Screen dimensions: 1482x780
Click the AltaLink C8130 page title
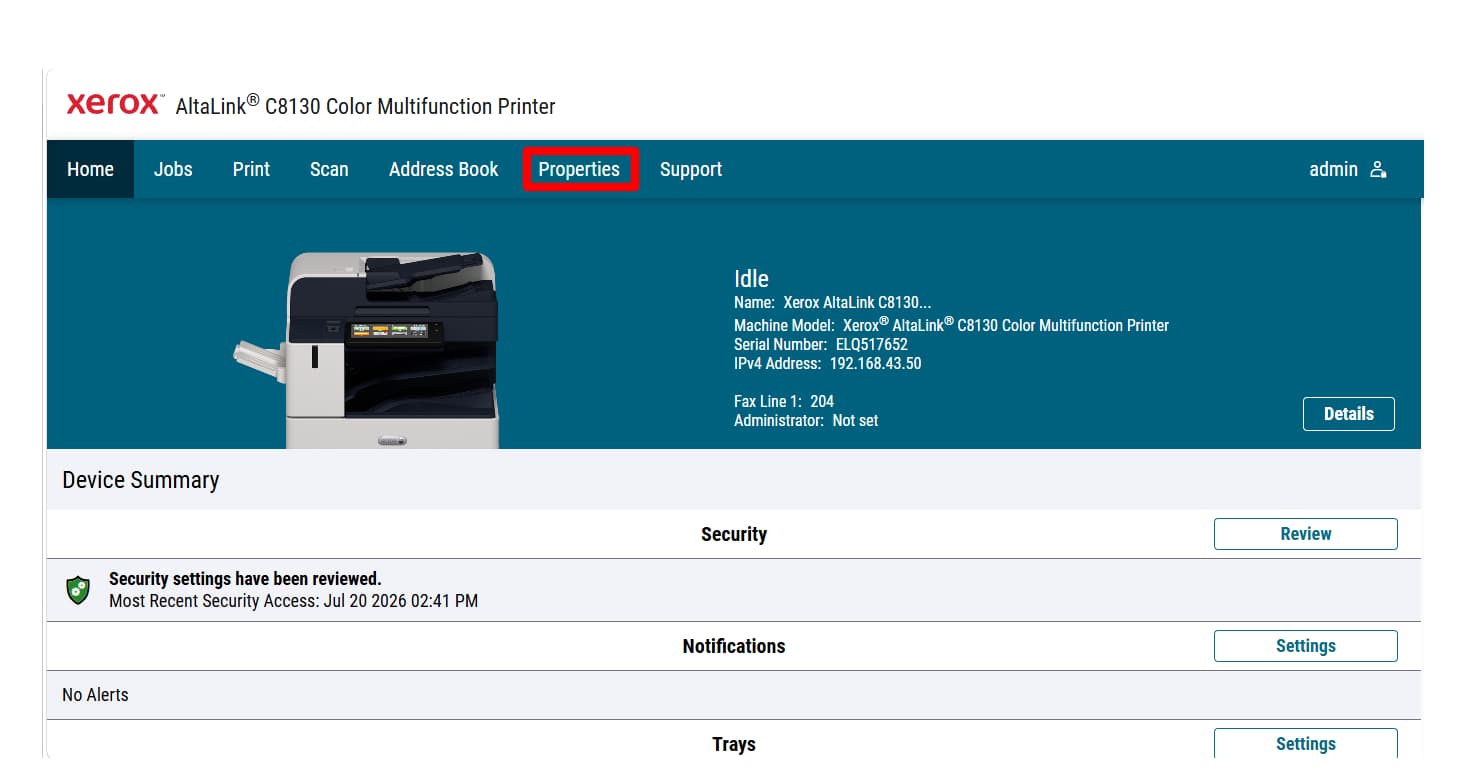click(x=365, y=105)
